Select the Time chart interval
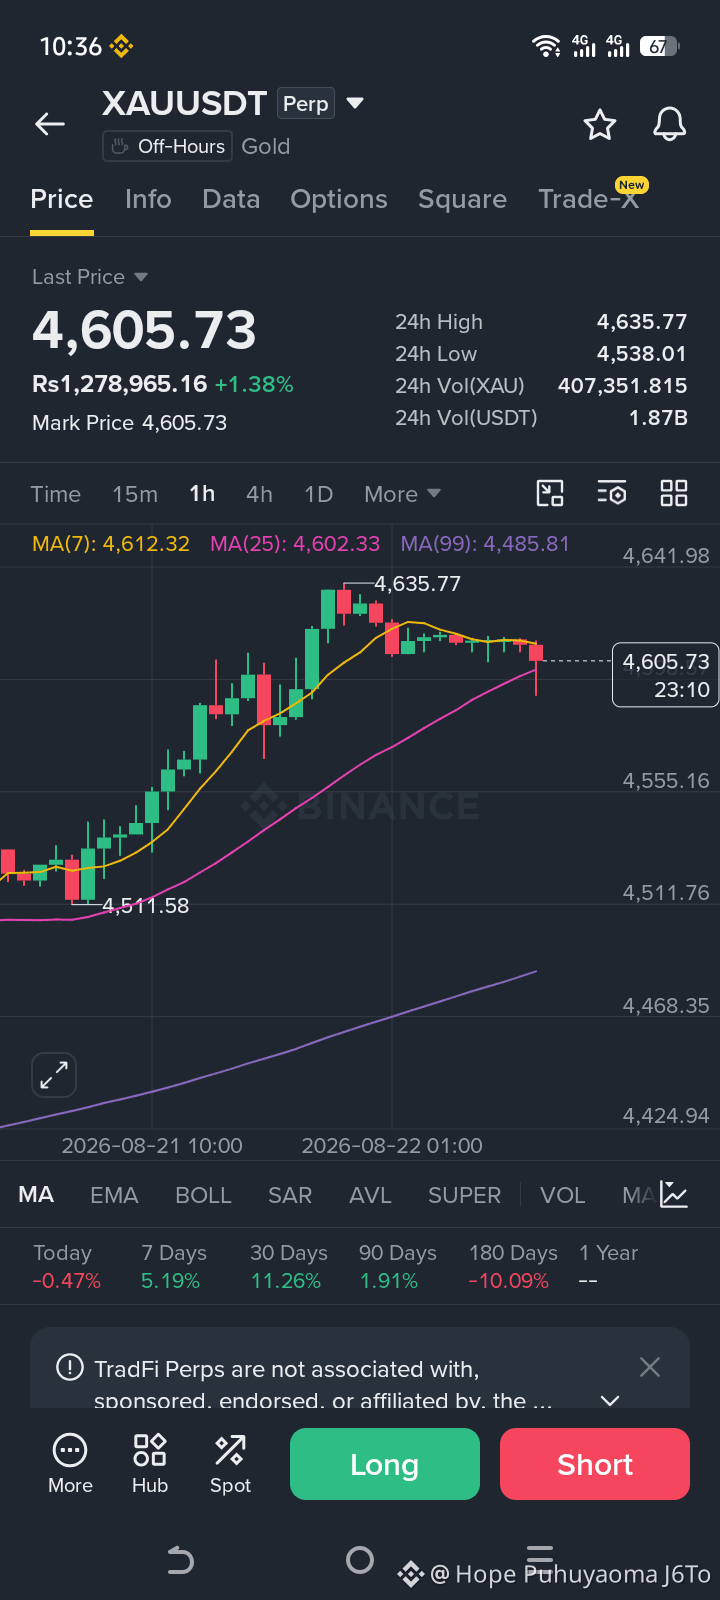Viewport: 720px width, 1600px height. (x=56, y=494)
